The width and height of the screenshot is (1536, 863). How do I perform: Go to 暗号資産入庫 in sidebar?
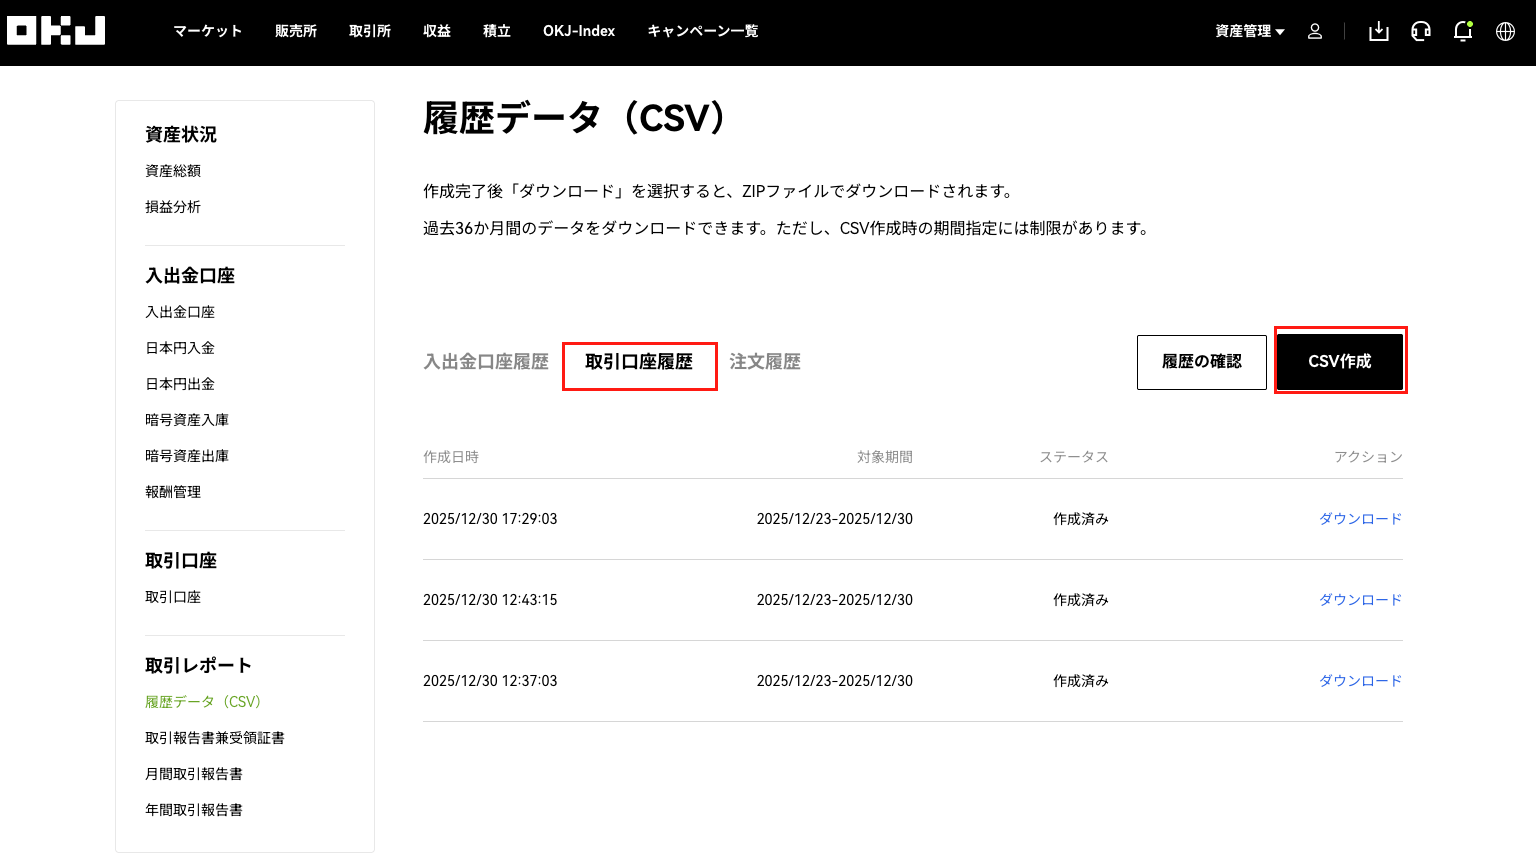point(187,420)
